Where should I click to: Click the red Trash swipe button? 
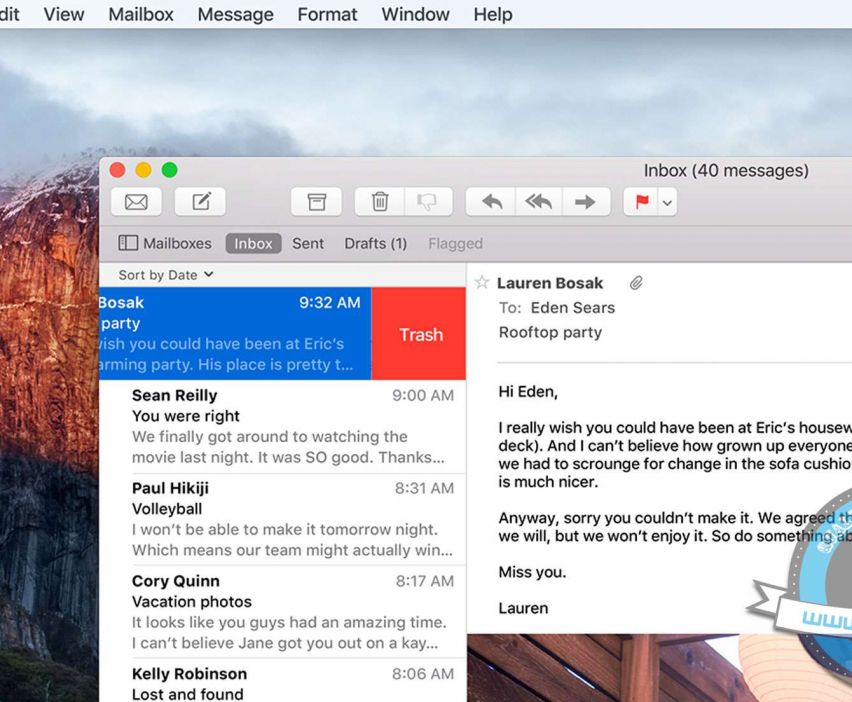420,334
